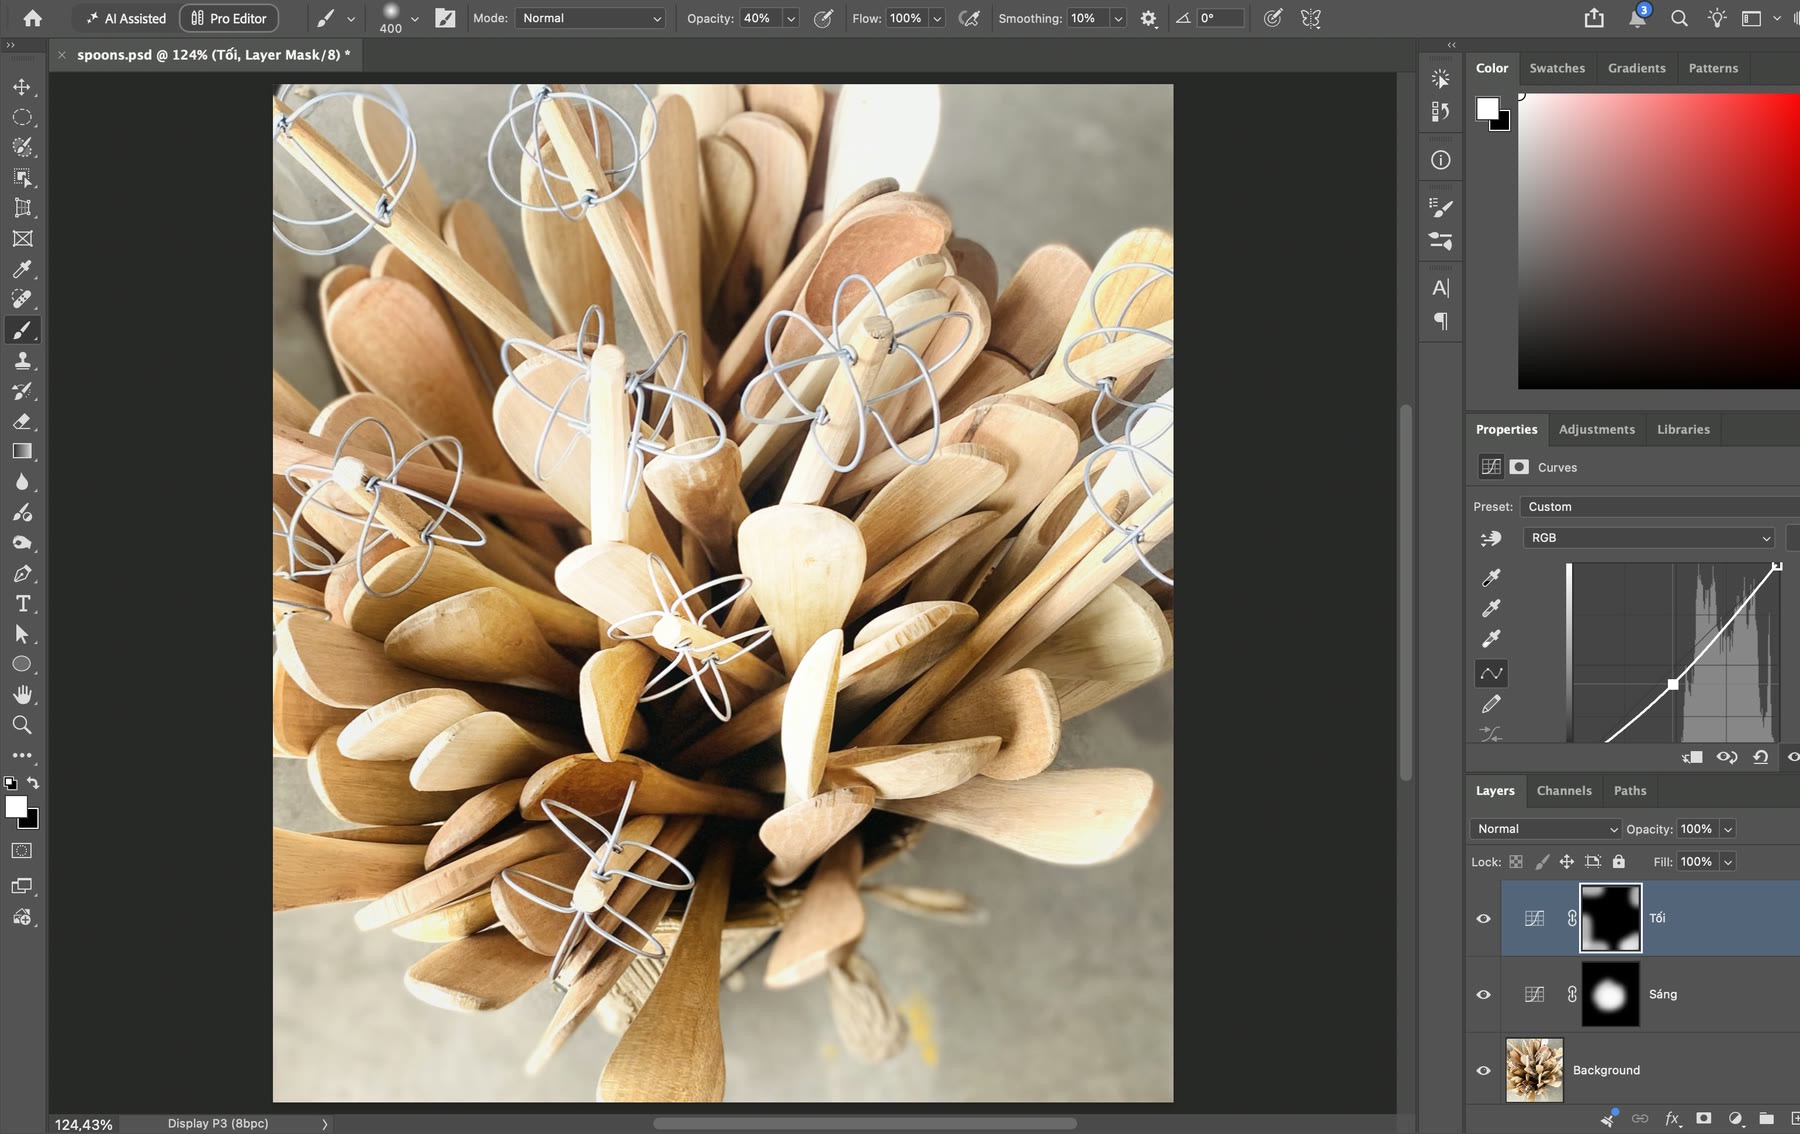Open notifications bell icon
This screenshot has width=1800, height=1134.
(x=1637, y=18)
